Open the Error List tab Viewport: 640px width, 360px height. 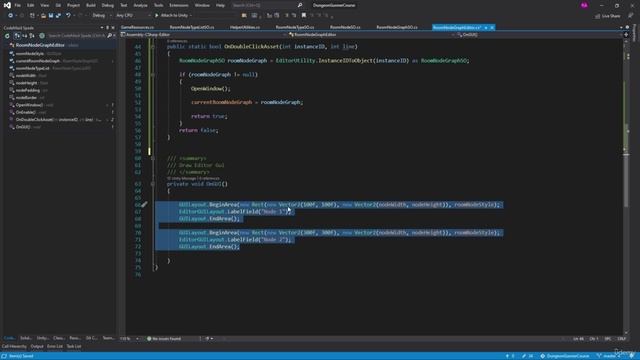tap(55, 347)
